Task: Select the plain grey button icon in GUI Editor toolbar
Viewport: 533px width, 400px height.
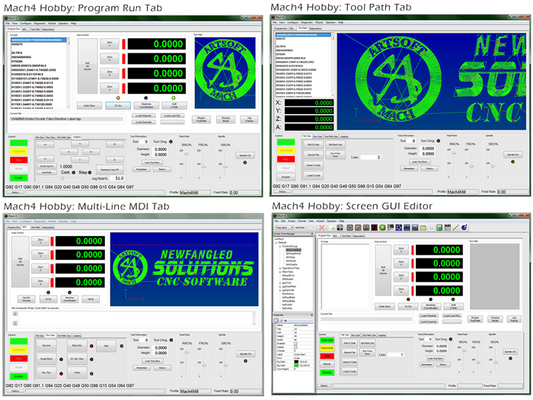Action: (x=349, y=227)
